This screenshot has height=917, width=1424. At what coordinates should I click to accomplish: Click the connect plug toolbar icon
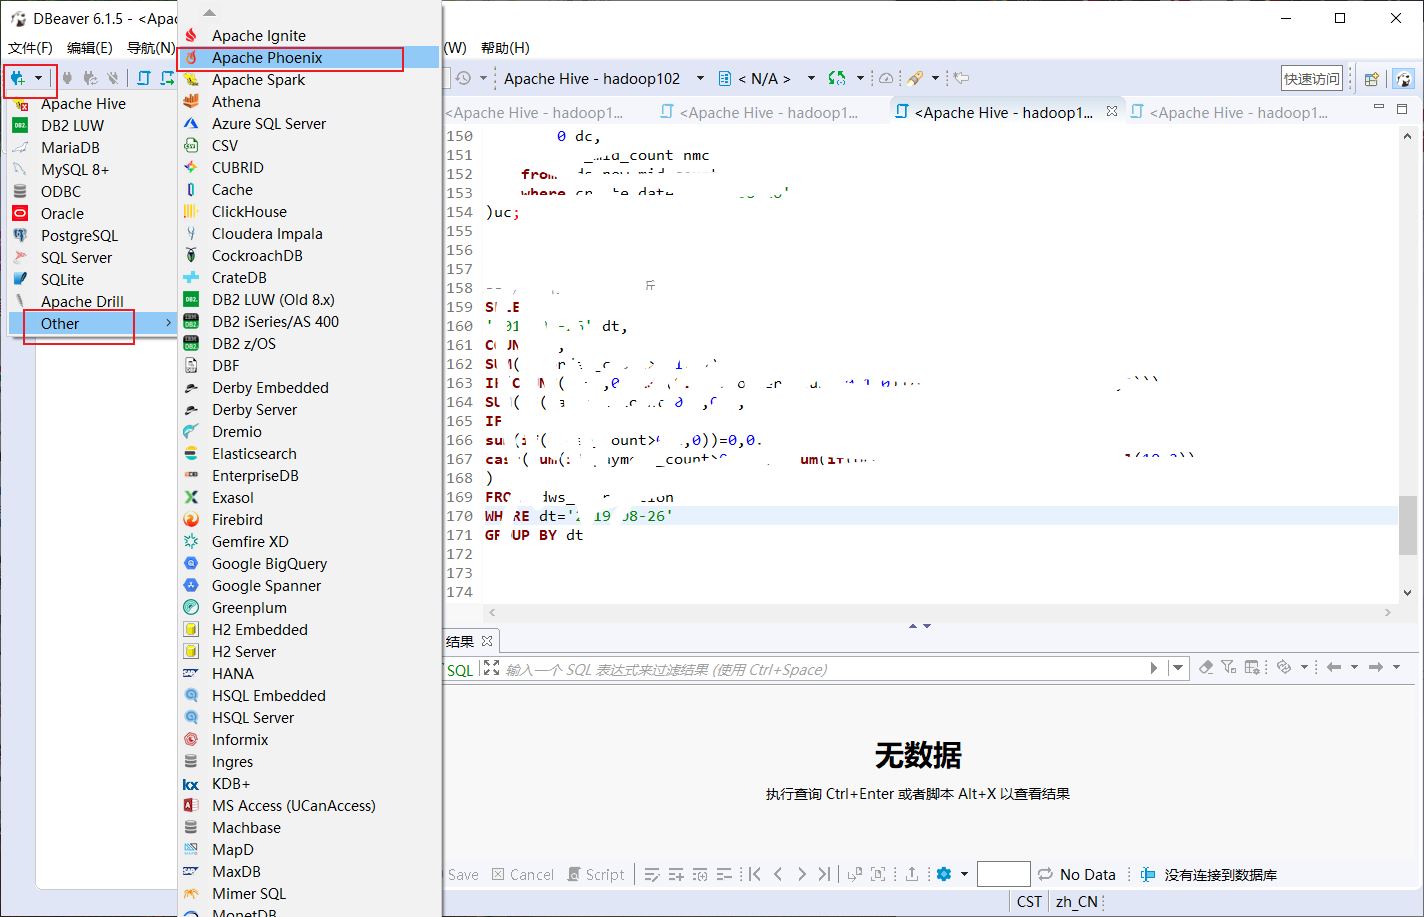68,78
